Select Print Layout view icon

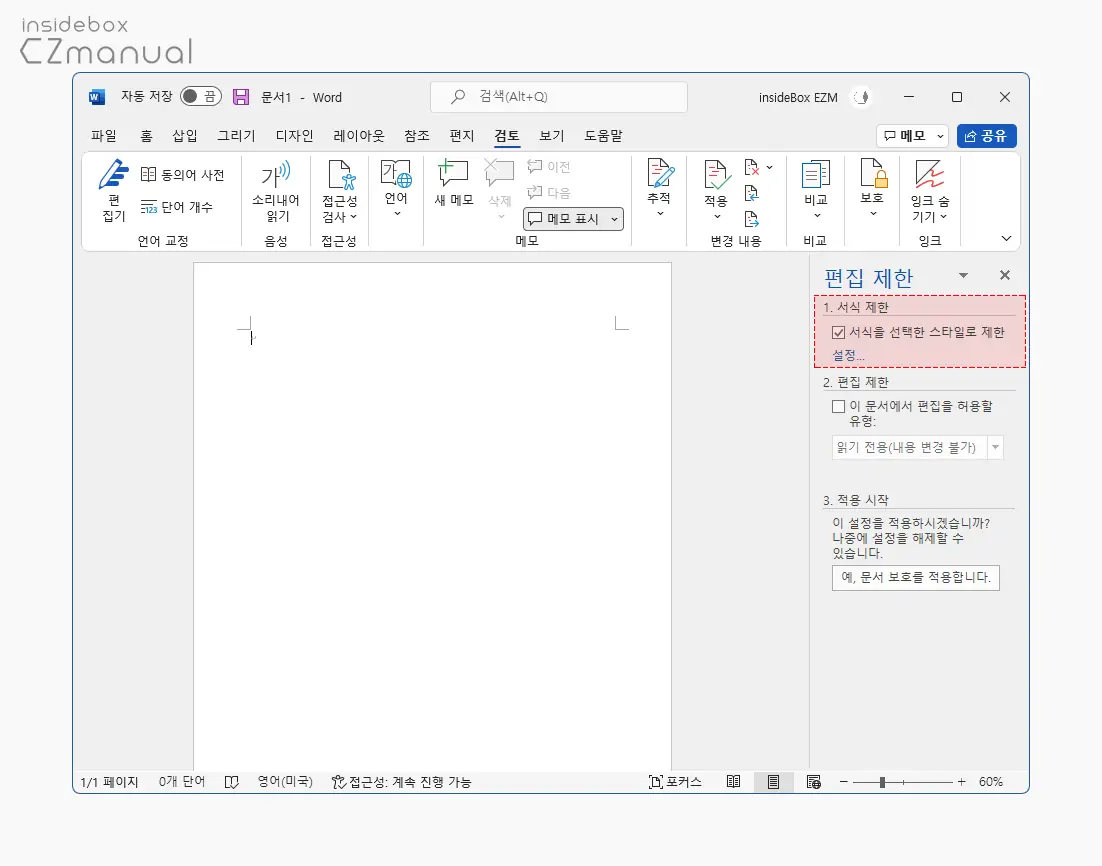click(773, 782)
